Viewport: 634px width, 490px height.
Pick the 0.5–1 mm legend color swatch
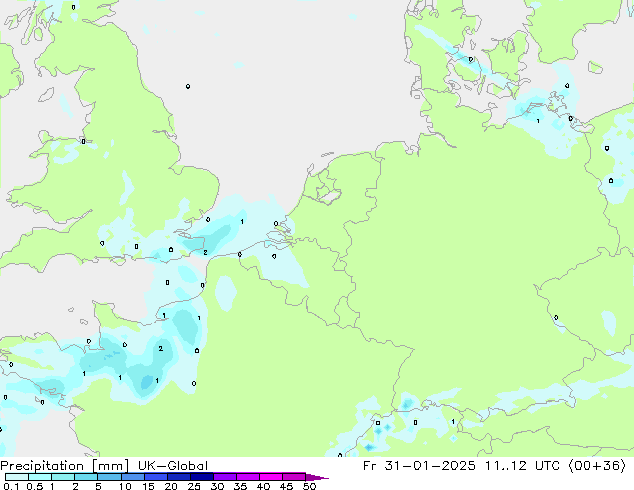click(40, 477)
